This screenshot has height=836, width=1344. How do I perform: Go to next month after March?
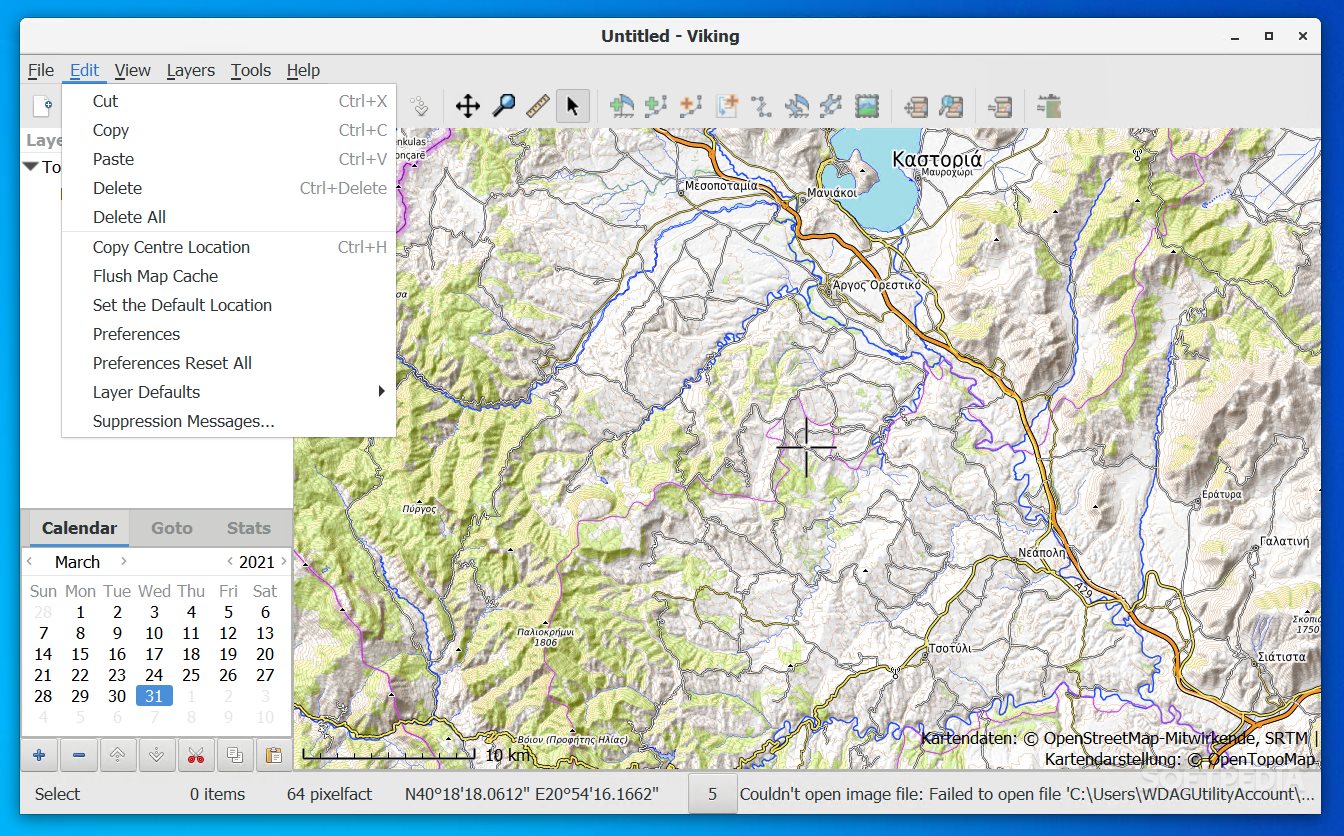pos(123,561)
